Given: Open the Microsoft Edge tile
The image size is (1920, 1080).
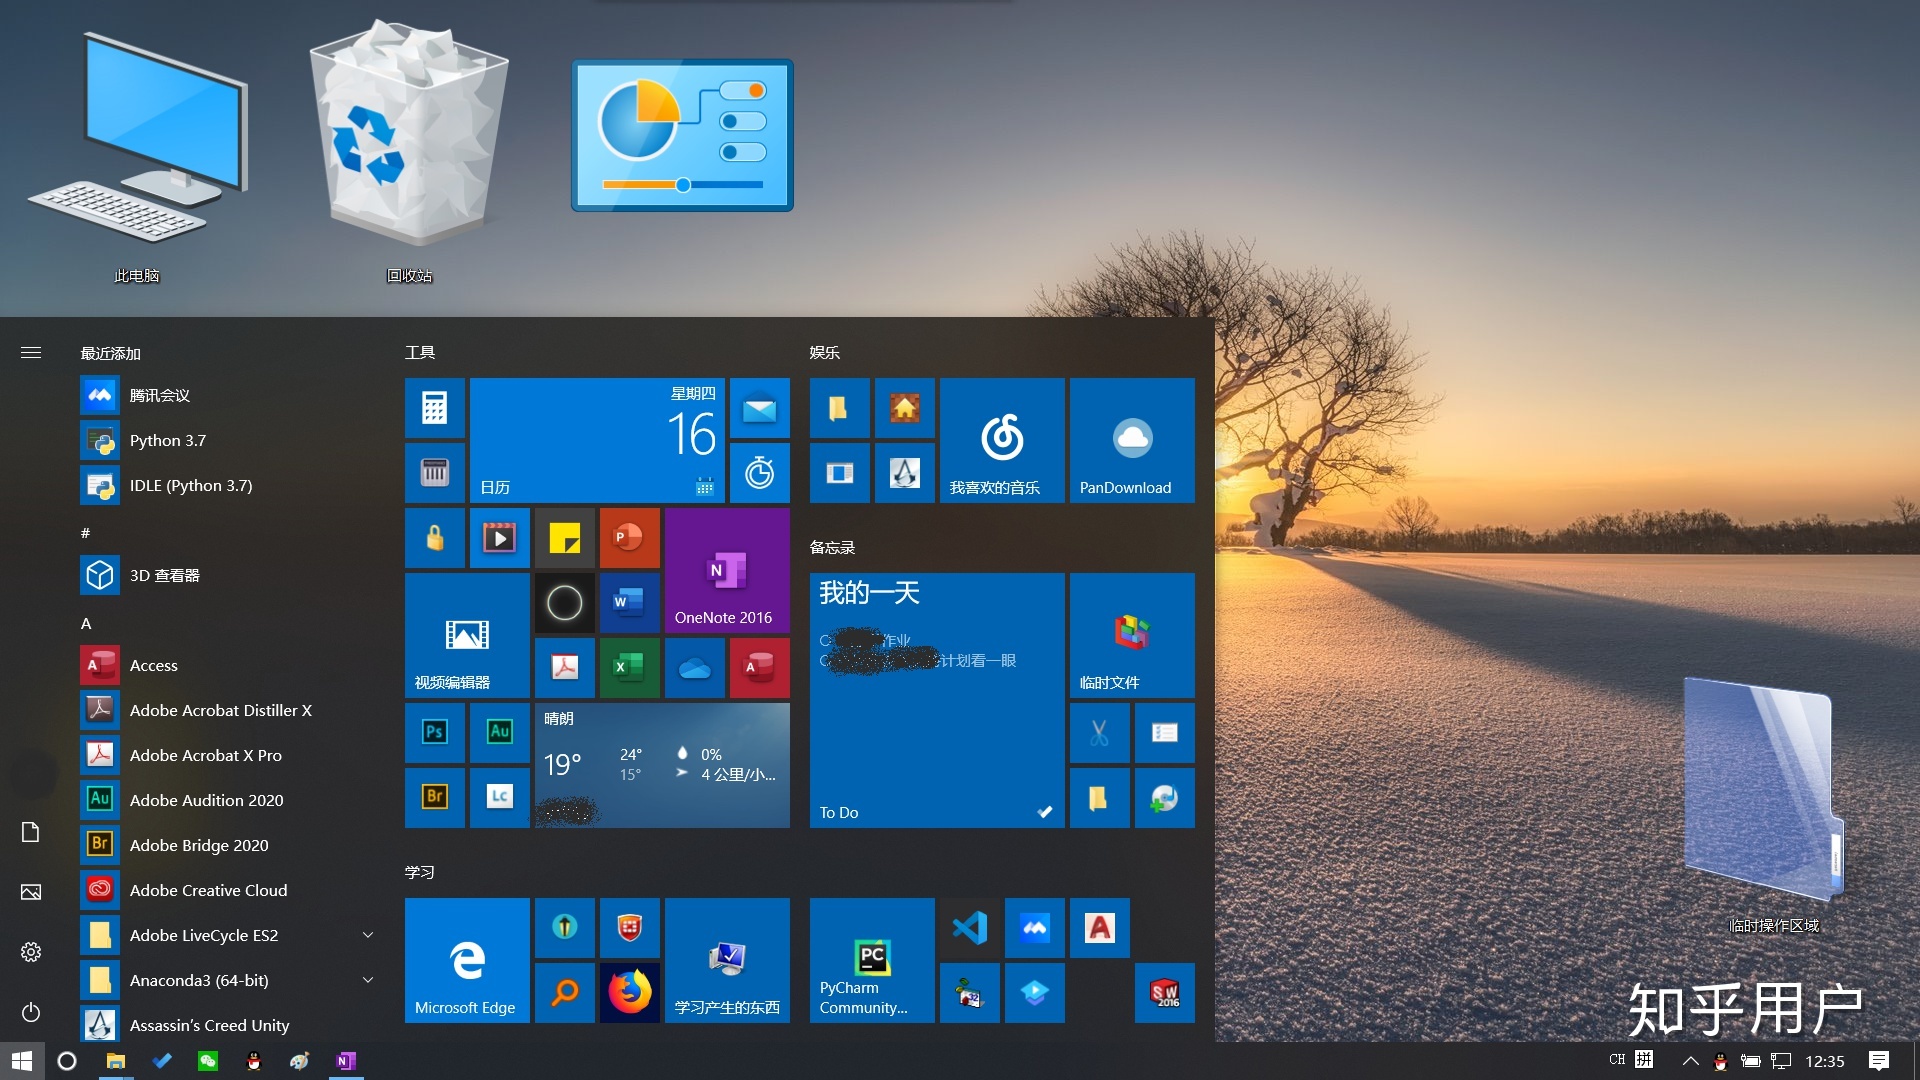Looking at the screenshot, I should tap(467, 961).
